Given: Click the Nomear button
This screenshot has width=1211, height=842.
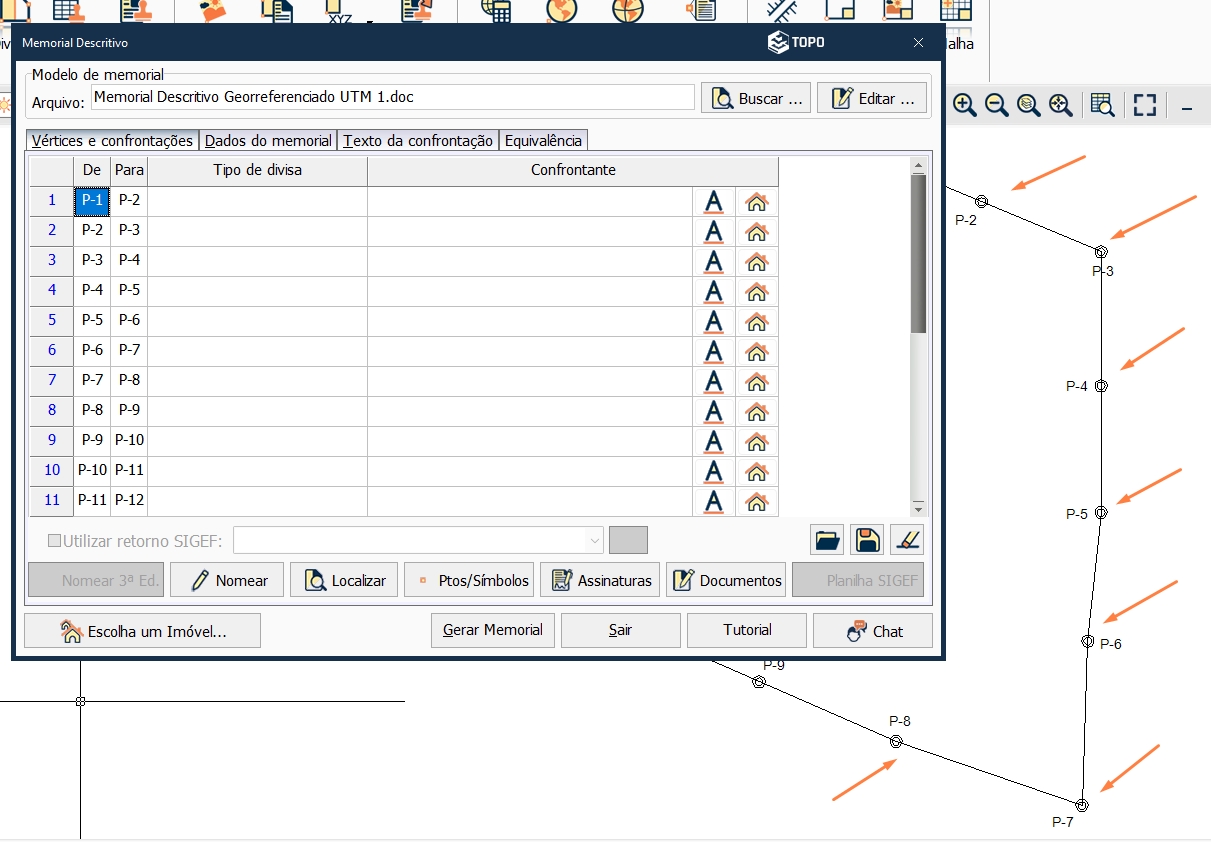Looking at the screenshot, I should tap(226, 579).
